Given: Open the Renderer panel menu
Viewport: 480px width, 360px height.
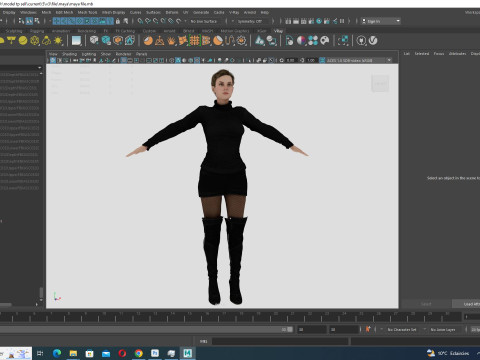Looking at the screenshot, I should tap(123, 54).
